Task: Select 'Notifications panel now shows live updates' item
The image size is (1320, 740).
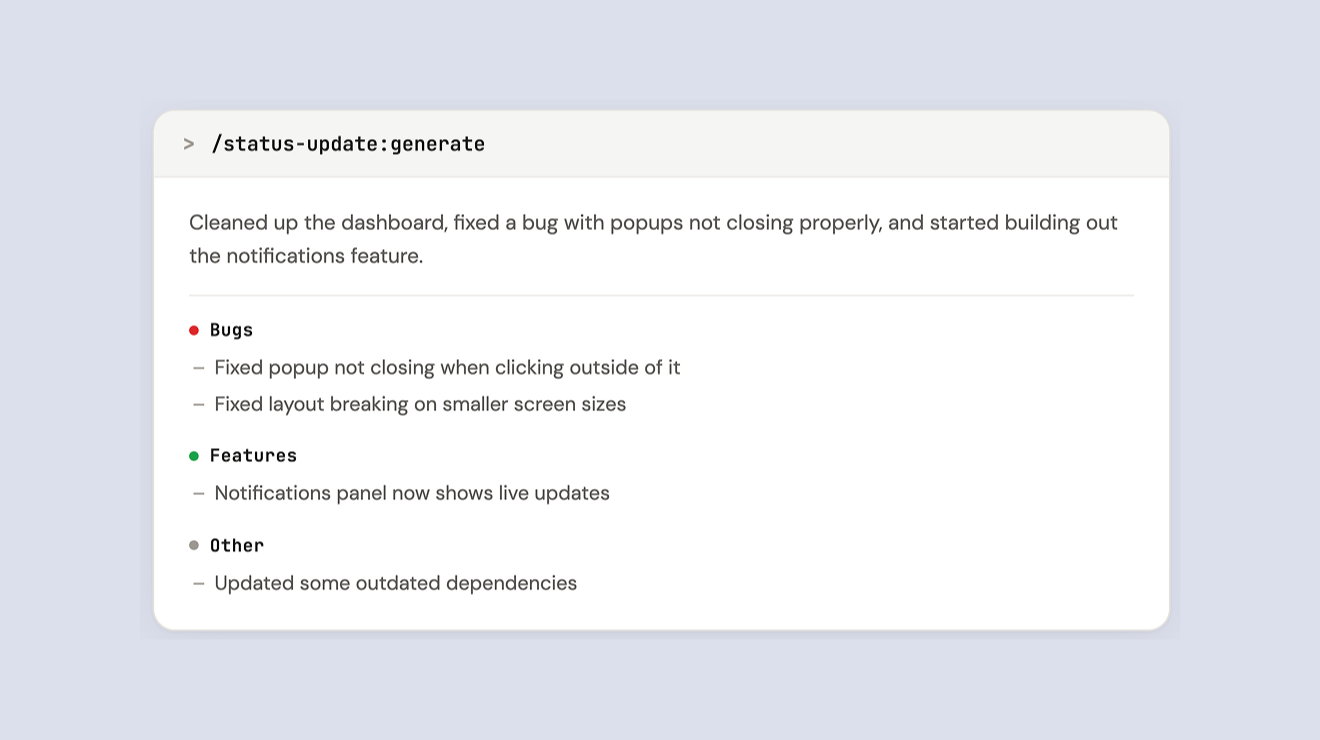Action: click(x=412, y=494)
